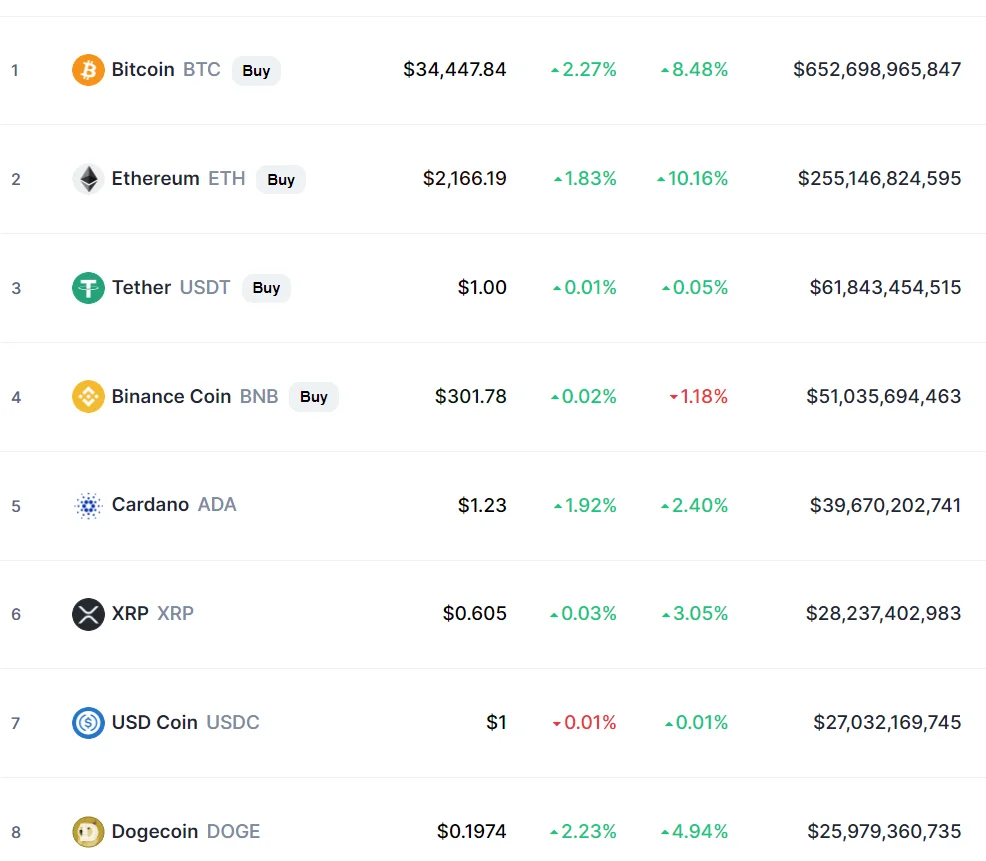Click Buy button next to Ethereum ETH
The image size is (986, 861).
pos(280,179)
